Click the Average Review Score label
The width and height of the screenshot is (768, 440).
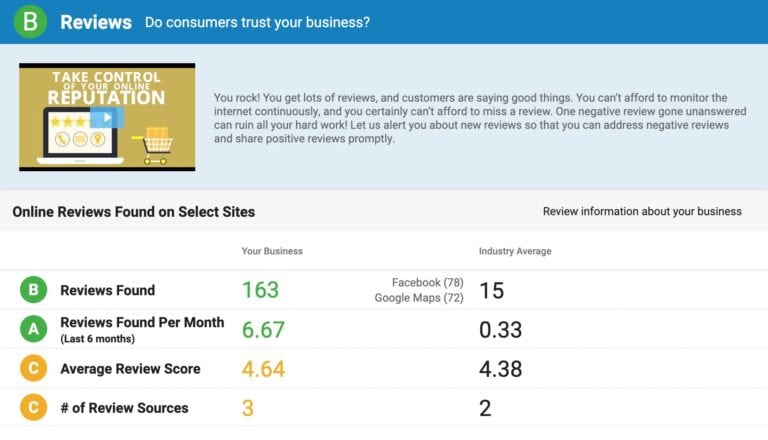pyautogui.click(x=130, y=369)
